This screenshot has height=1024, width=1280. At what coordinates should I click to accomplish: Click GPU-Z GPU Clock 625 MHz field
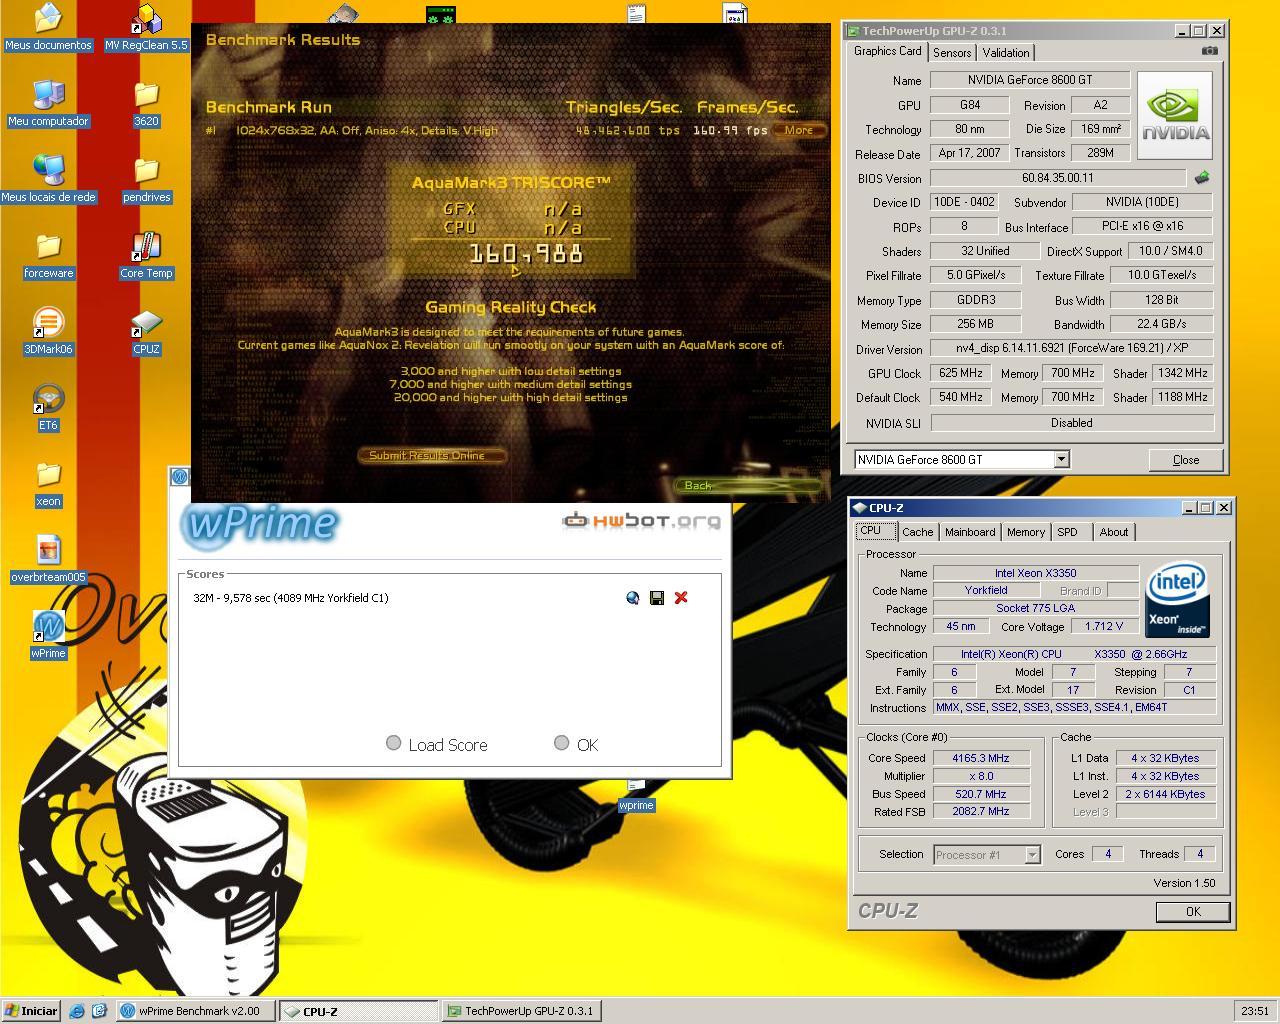pyautogui.click(x=961, y=373)
